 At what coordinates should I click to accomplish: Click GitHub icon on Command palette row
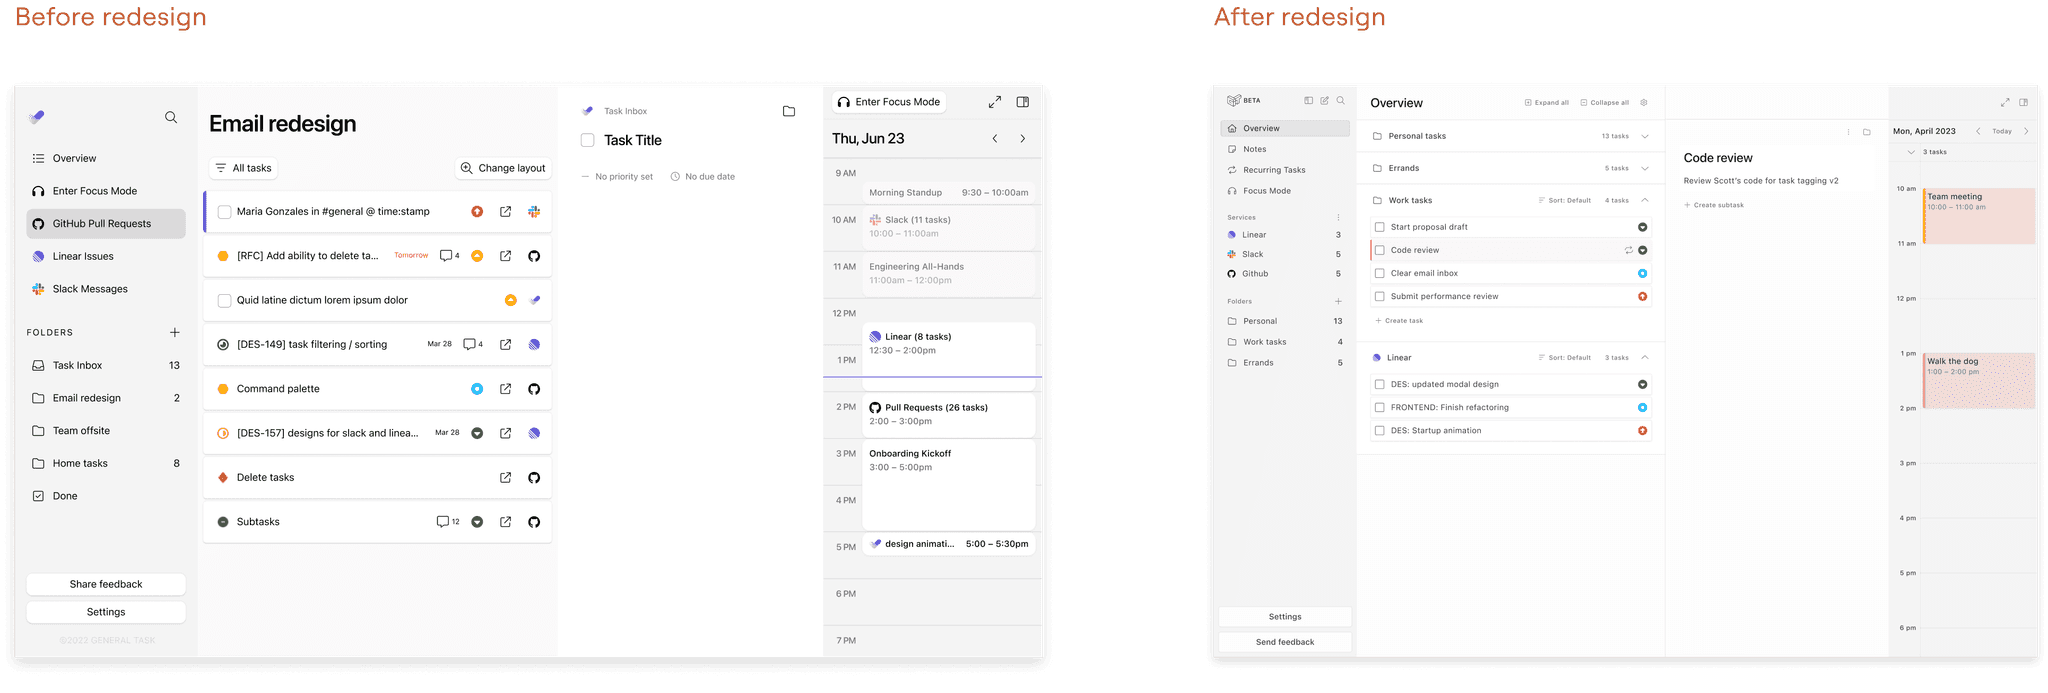pyautogui.click(x=534, y=389)
